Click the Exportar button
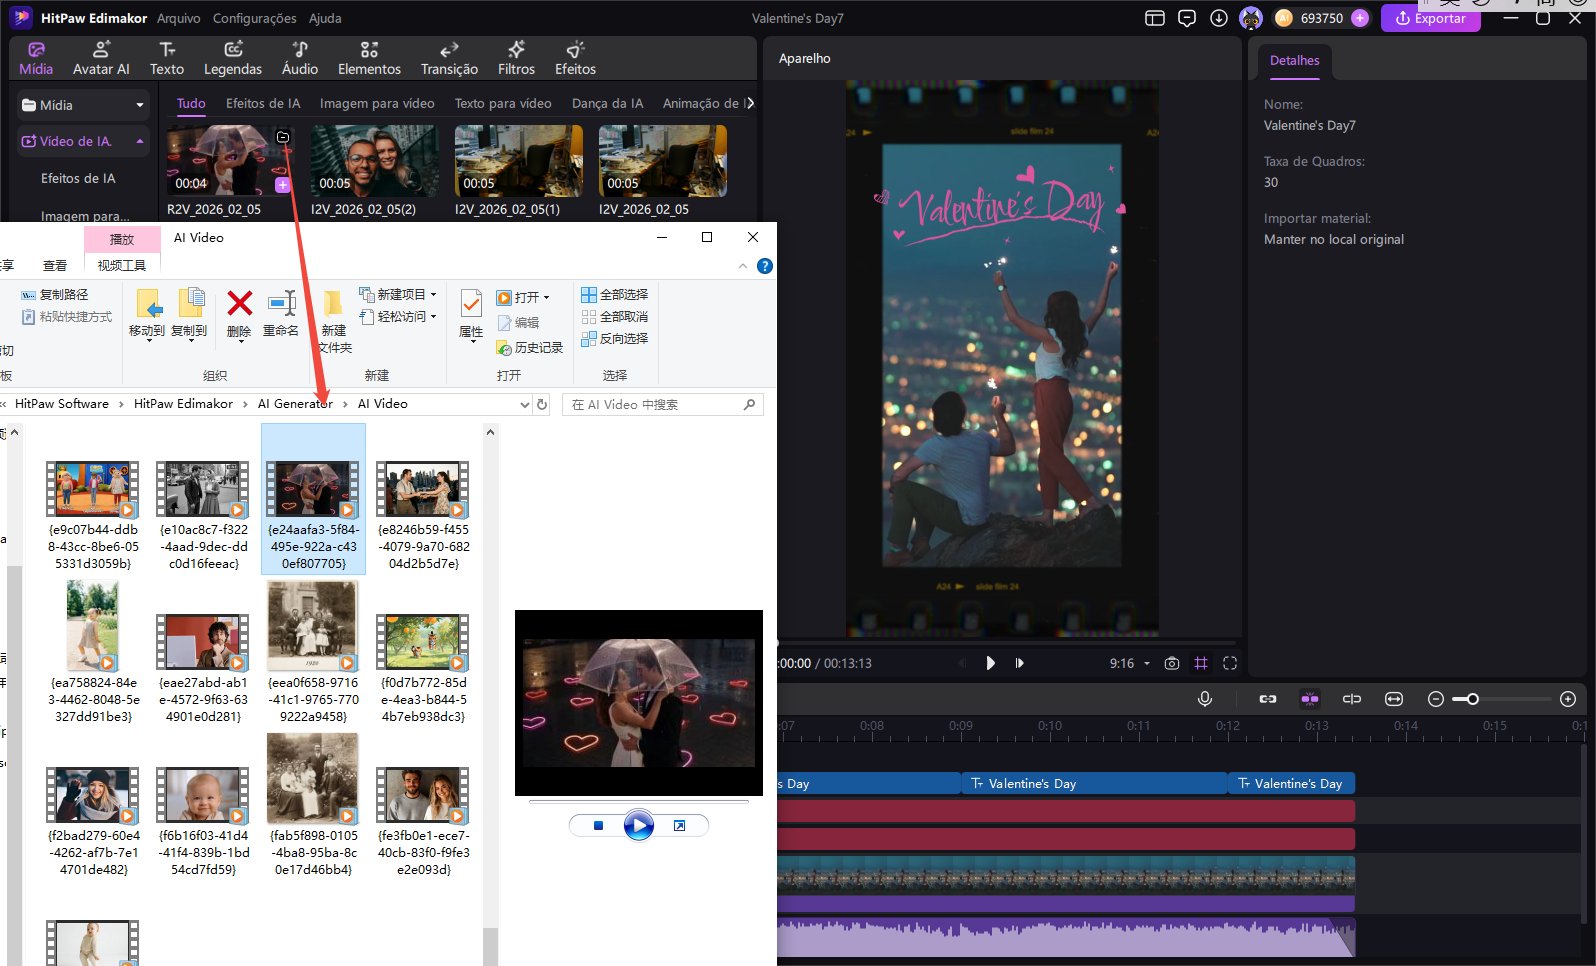1596x966 pixels. click(x=1430, y=18)
